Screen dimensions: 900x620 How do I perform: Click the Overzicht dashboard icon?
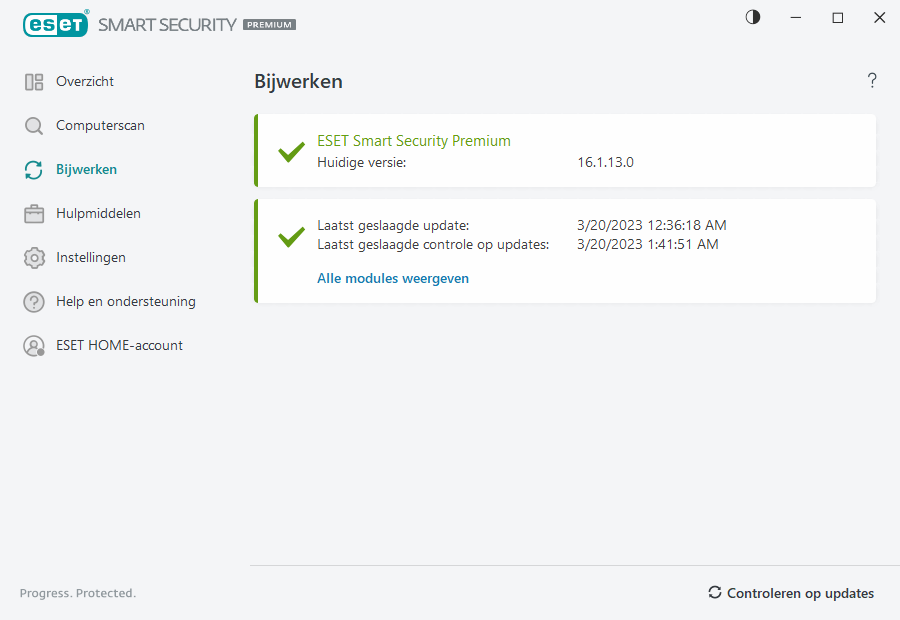(34, 82)
